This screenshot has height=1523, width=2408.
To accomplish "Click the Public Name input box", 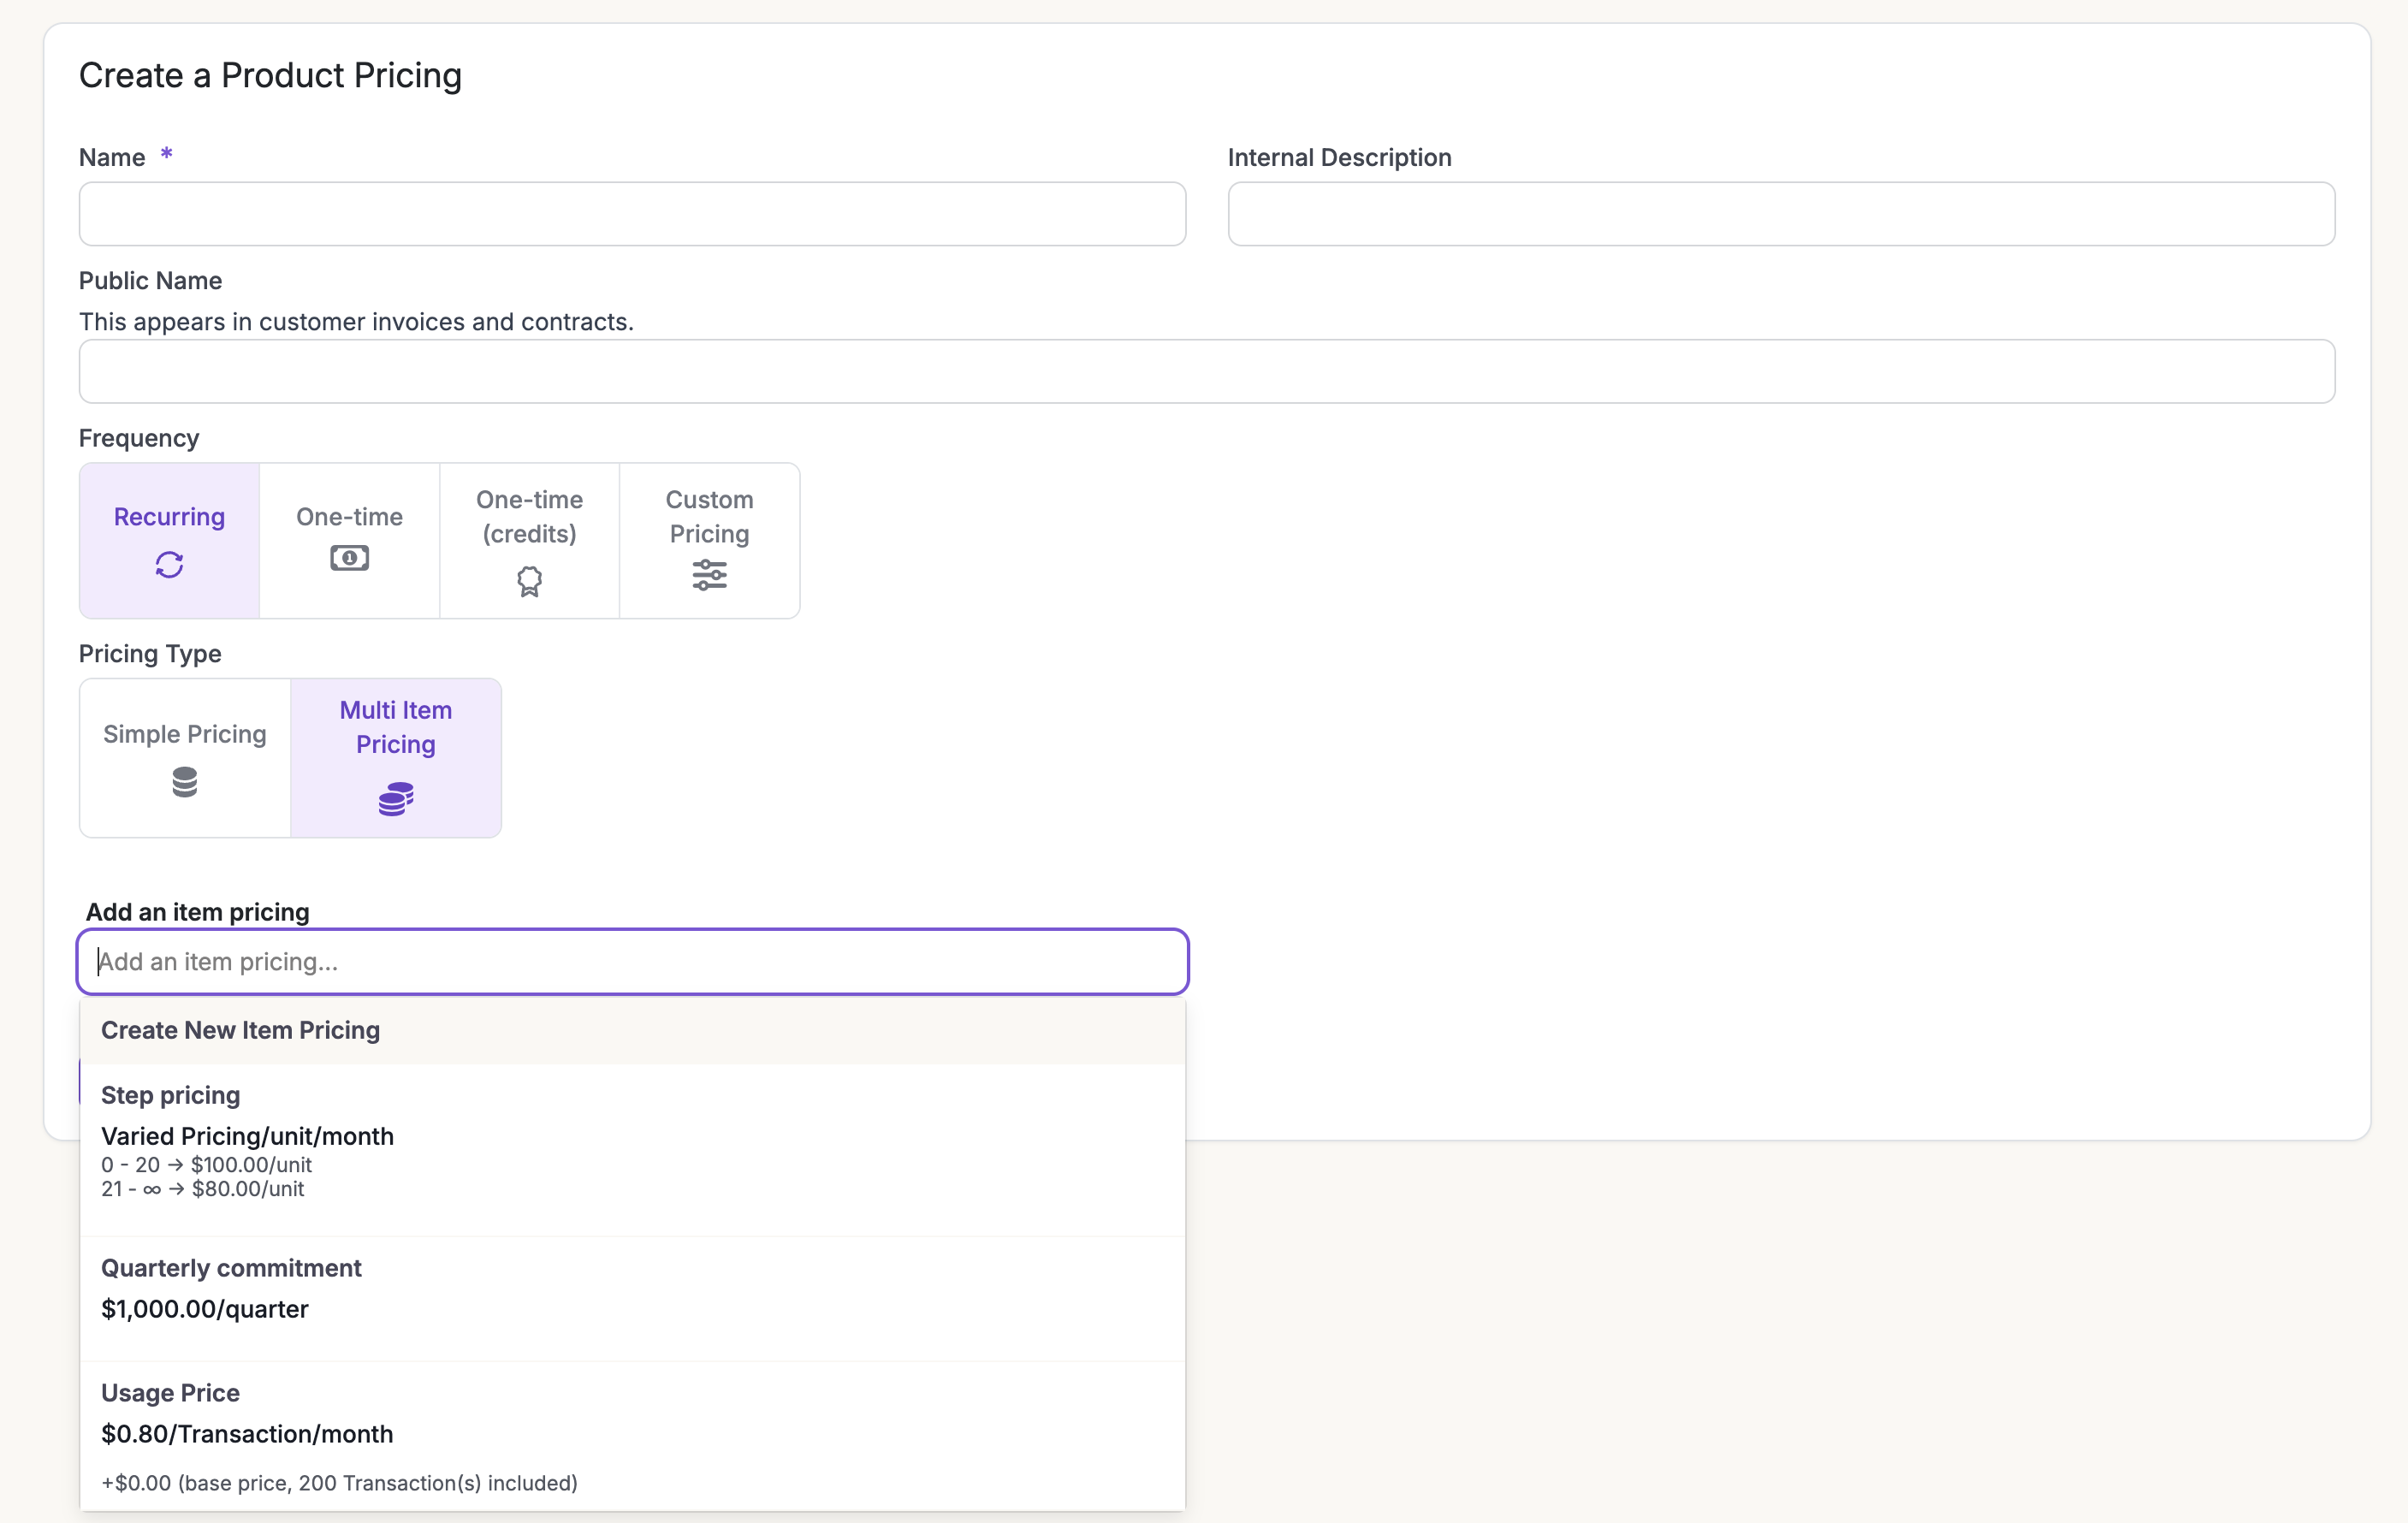I will tap(1206, 372).
